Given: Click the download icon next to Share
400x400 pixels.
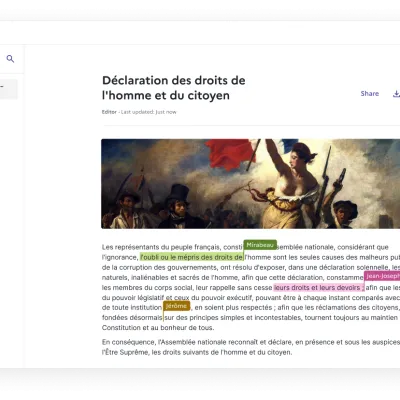Looking at the screenshot, I should pos(396,94).
